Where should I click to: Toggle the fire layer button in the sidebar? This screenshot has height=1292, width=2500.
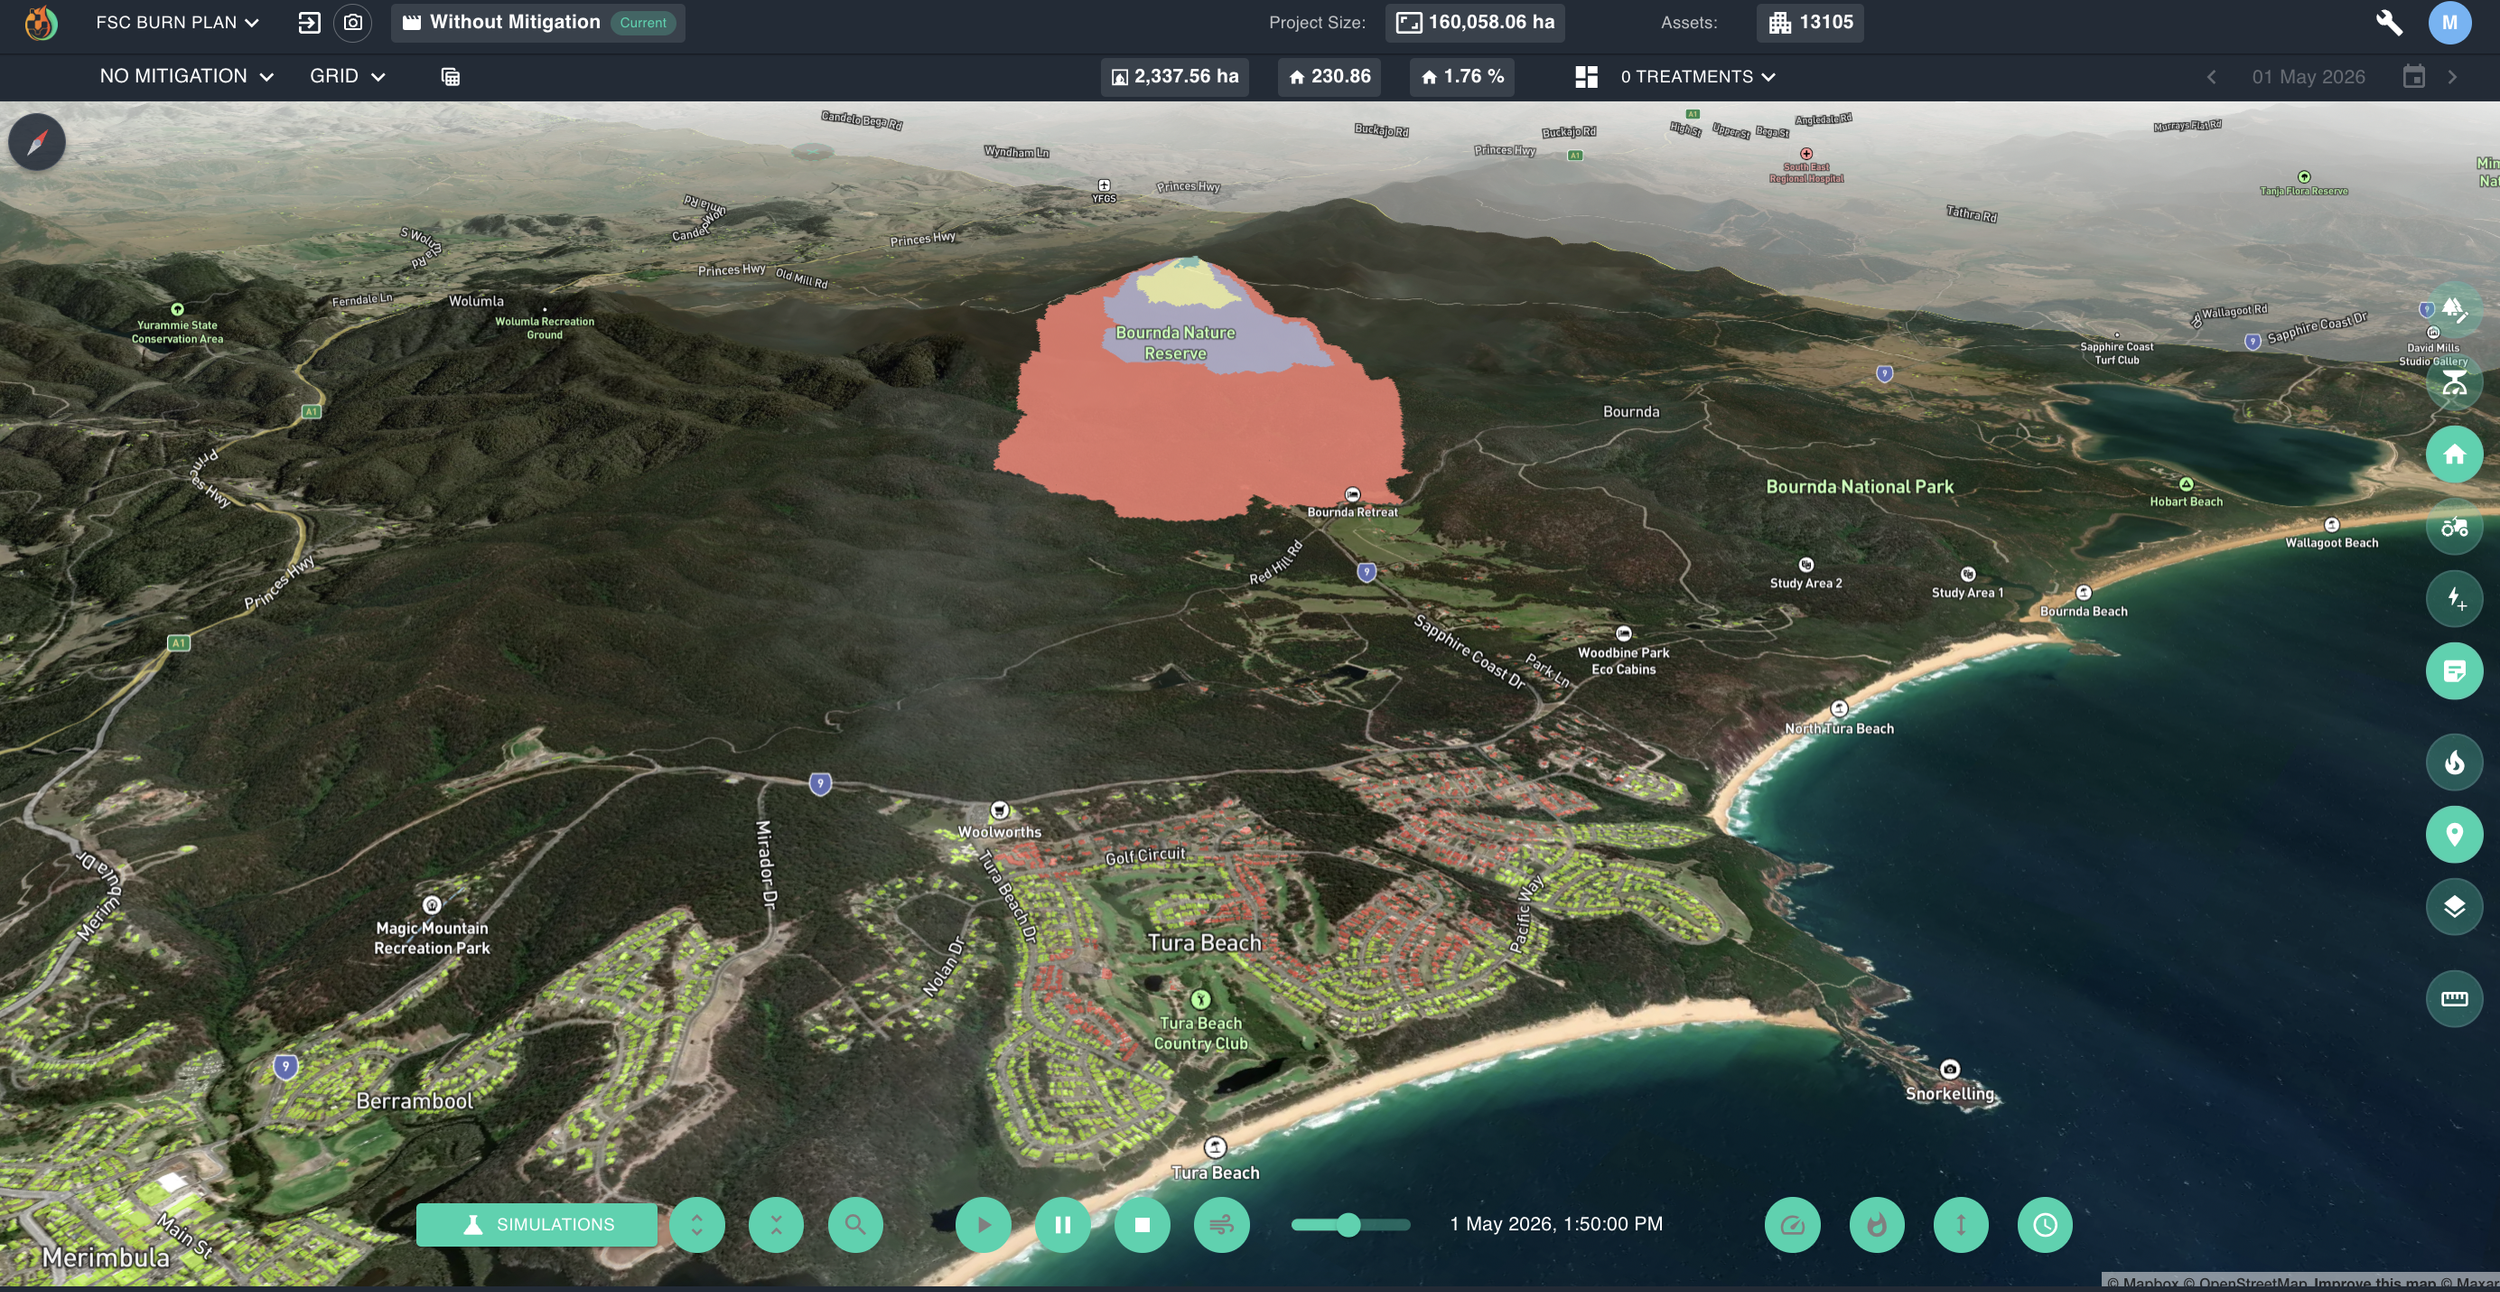2454,763
